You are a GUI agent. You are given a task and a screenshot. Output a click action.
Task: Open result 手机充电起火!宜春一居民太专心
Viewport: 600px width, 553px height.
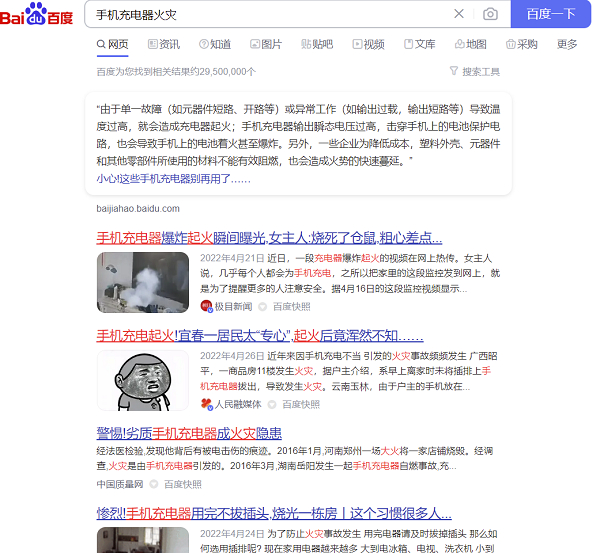[260, 336]
